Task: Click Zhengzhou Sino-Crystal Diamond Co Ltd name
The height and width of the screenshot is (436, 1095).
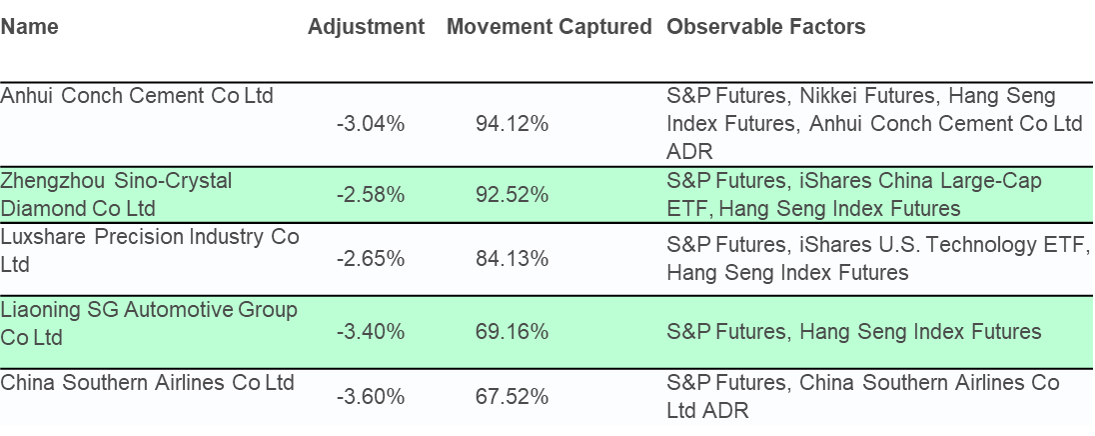Action: [116, 194]
